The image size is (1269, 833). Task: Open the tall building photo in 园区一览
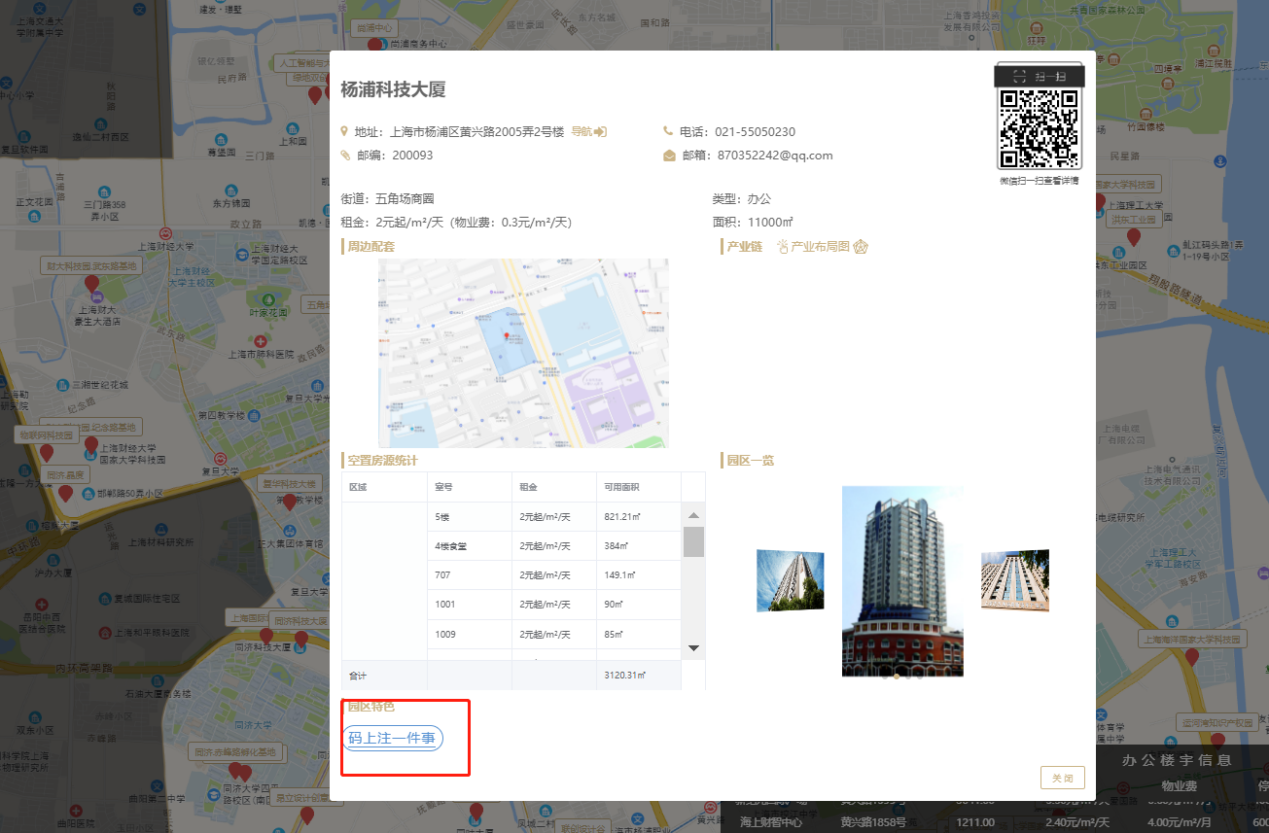(903, 580)
